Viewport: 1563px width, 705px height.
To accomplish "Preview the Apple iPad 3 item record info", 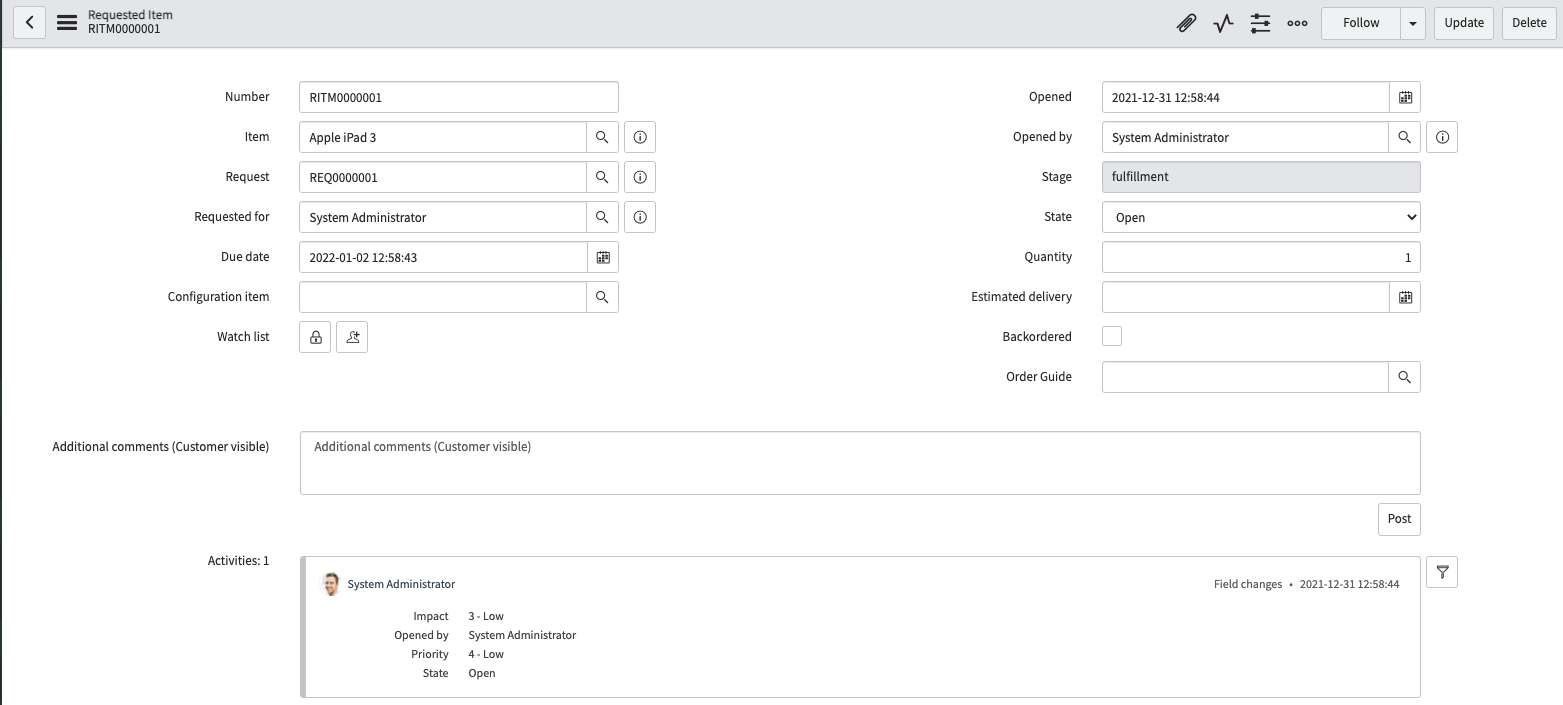I will pyautogui.click(x=640, y=137).
